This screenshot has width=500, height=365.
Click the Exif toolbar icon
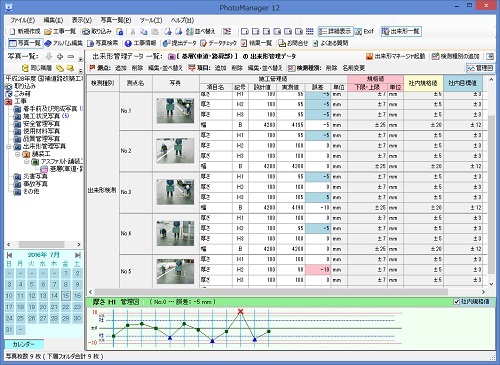pos(359,31)
